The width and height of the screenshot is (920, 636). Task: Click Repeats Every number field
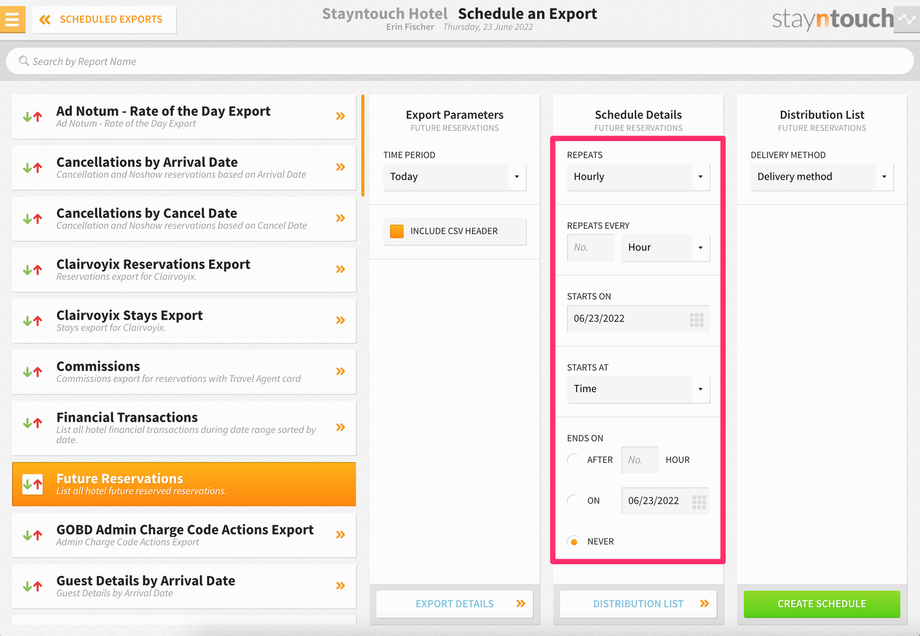pyautogui.click(x=590, y=248)
